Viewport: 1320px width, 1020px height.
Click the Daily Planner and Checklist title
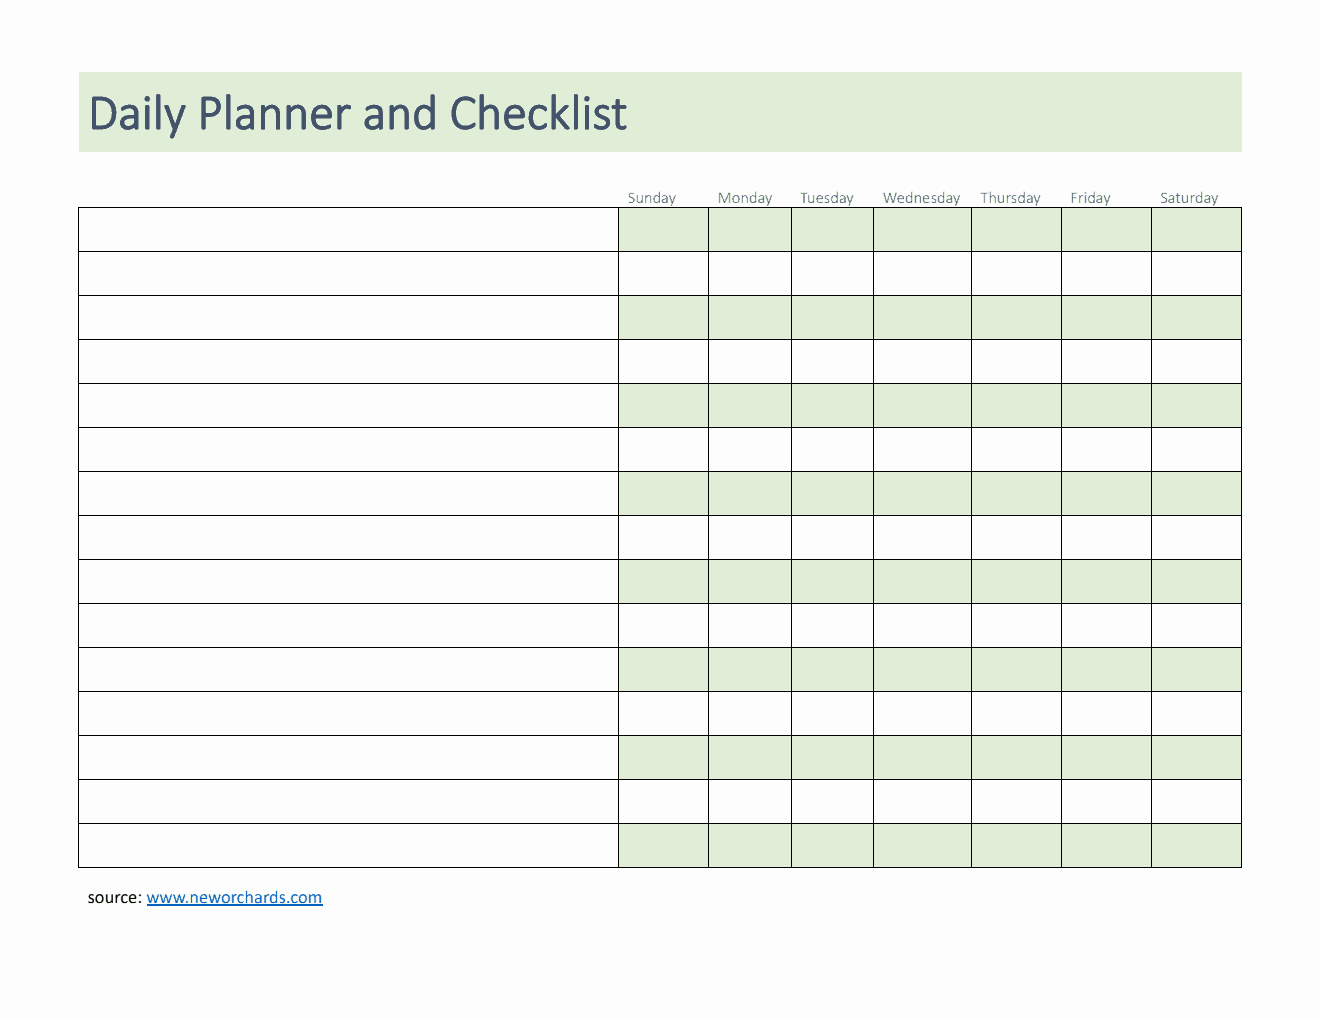click(x=358, y=114)
